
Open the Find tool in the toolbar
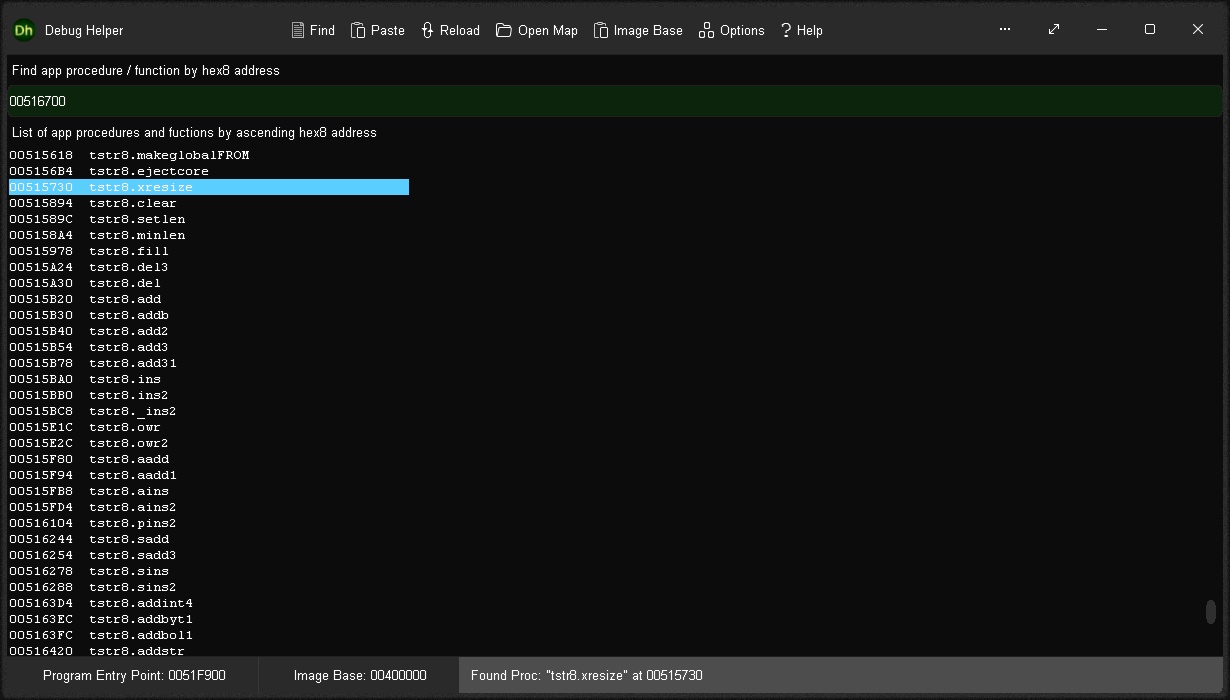point(312,30)
